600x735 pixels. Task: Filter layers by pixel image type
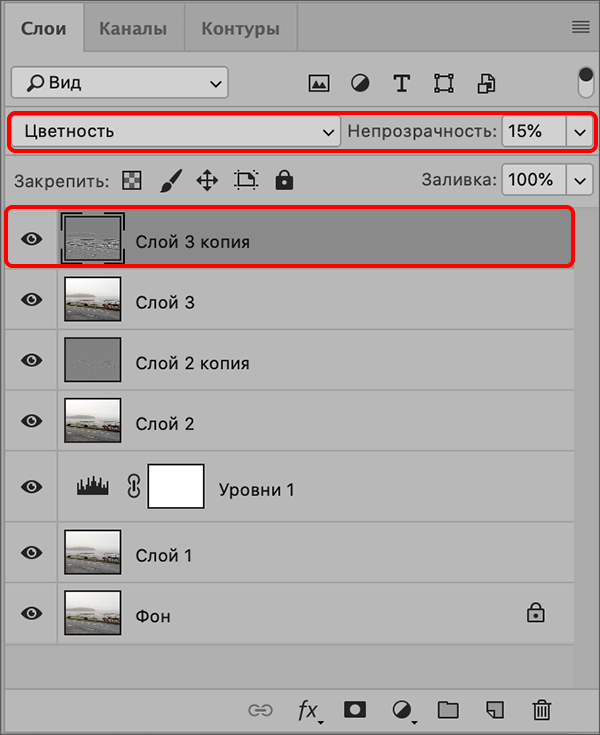[x=319, y=83]
